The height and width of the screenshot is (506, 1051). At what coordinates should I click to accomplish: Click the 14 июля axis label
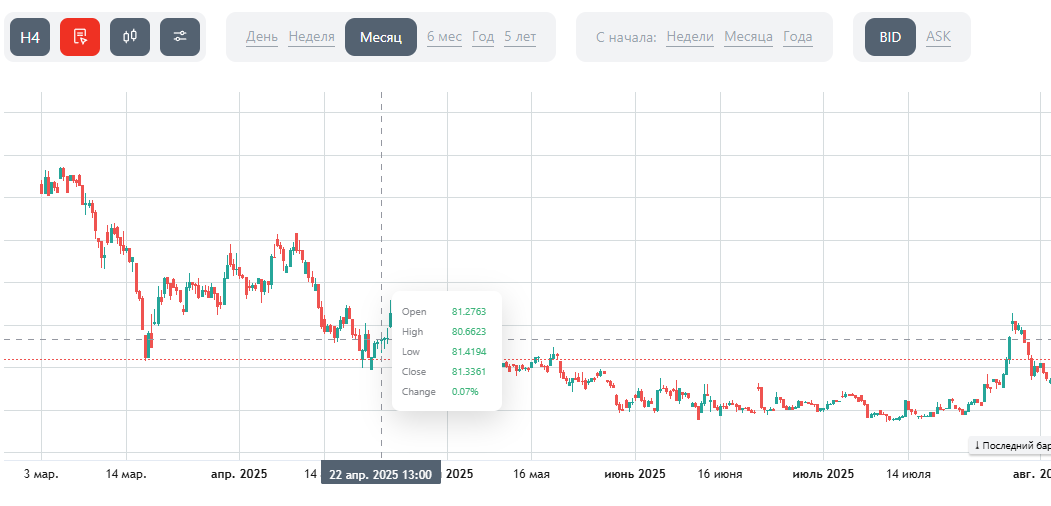[x=909, y=475]
